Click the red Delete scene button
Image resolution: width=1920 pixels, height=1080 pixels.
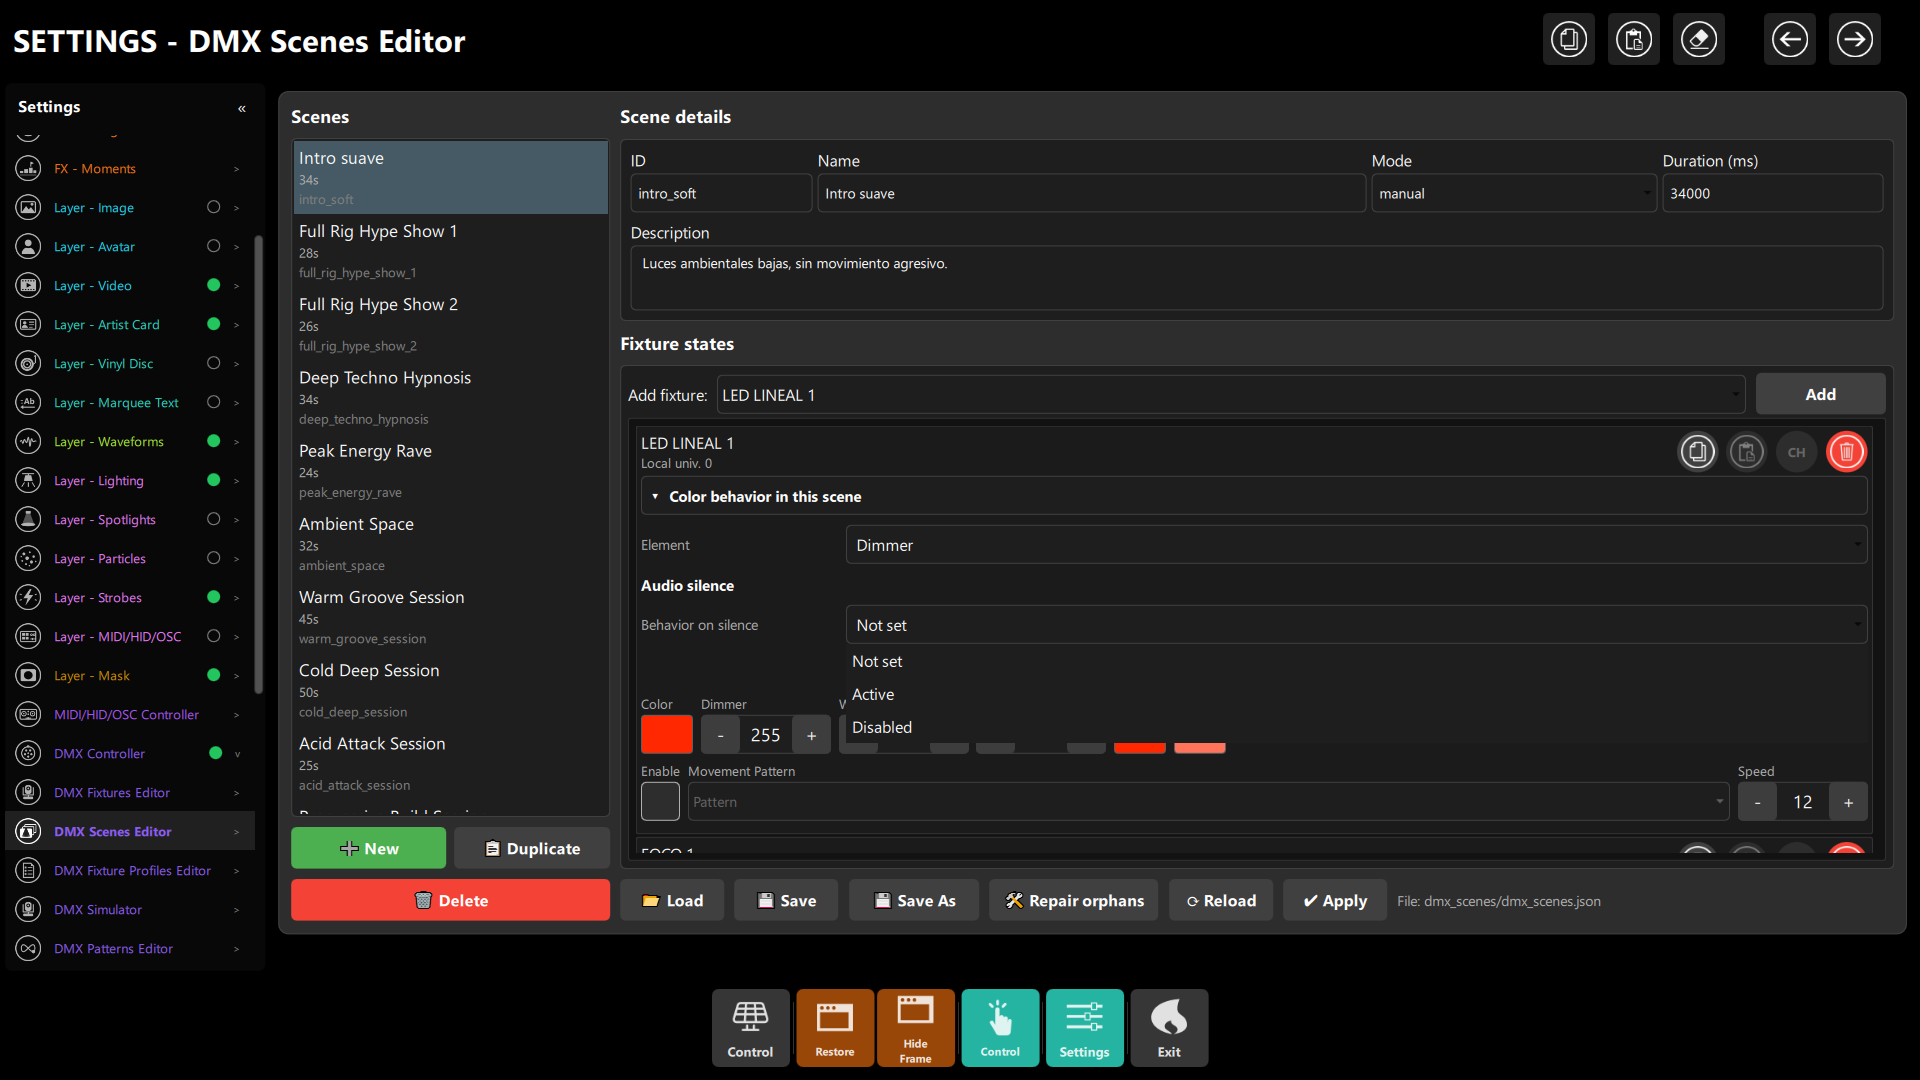tap(450, 900)
